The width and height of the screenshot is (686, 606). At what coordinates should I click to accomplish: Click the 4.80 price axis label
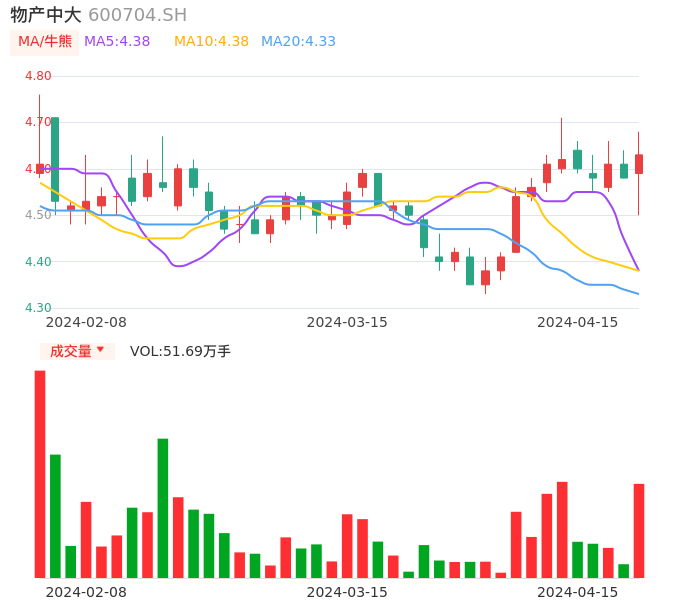(38, 76)
